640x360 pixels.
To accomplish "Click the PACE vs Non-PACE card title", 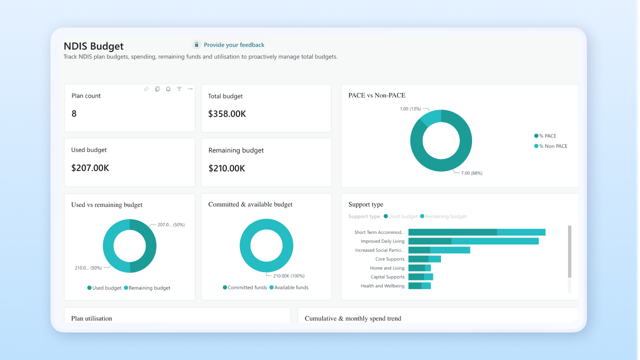I will pyautogui.click(x=377, y=96).
